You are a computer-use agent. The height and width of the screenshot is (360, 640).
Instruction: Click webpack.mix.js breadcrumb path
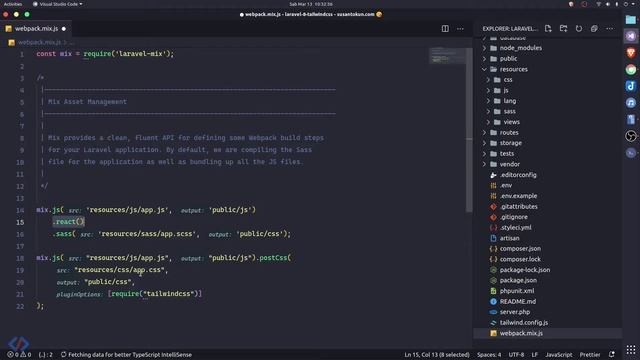(x=39, y=42)
